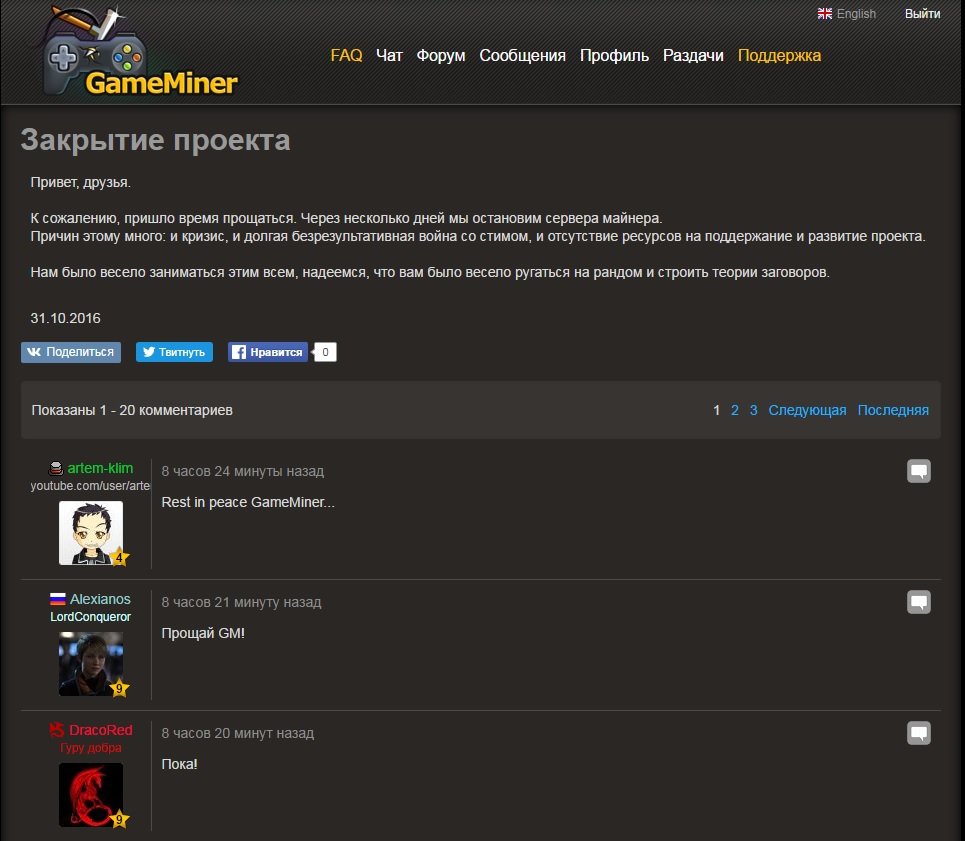
Task: Click the Russian flag beside Alexianos
Action: [x=57, y=599]
